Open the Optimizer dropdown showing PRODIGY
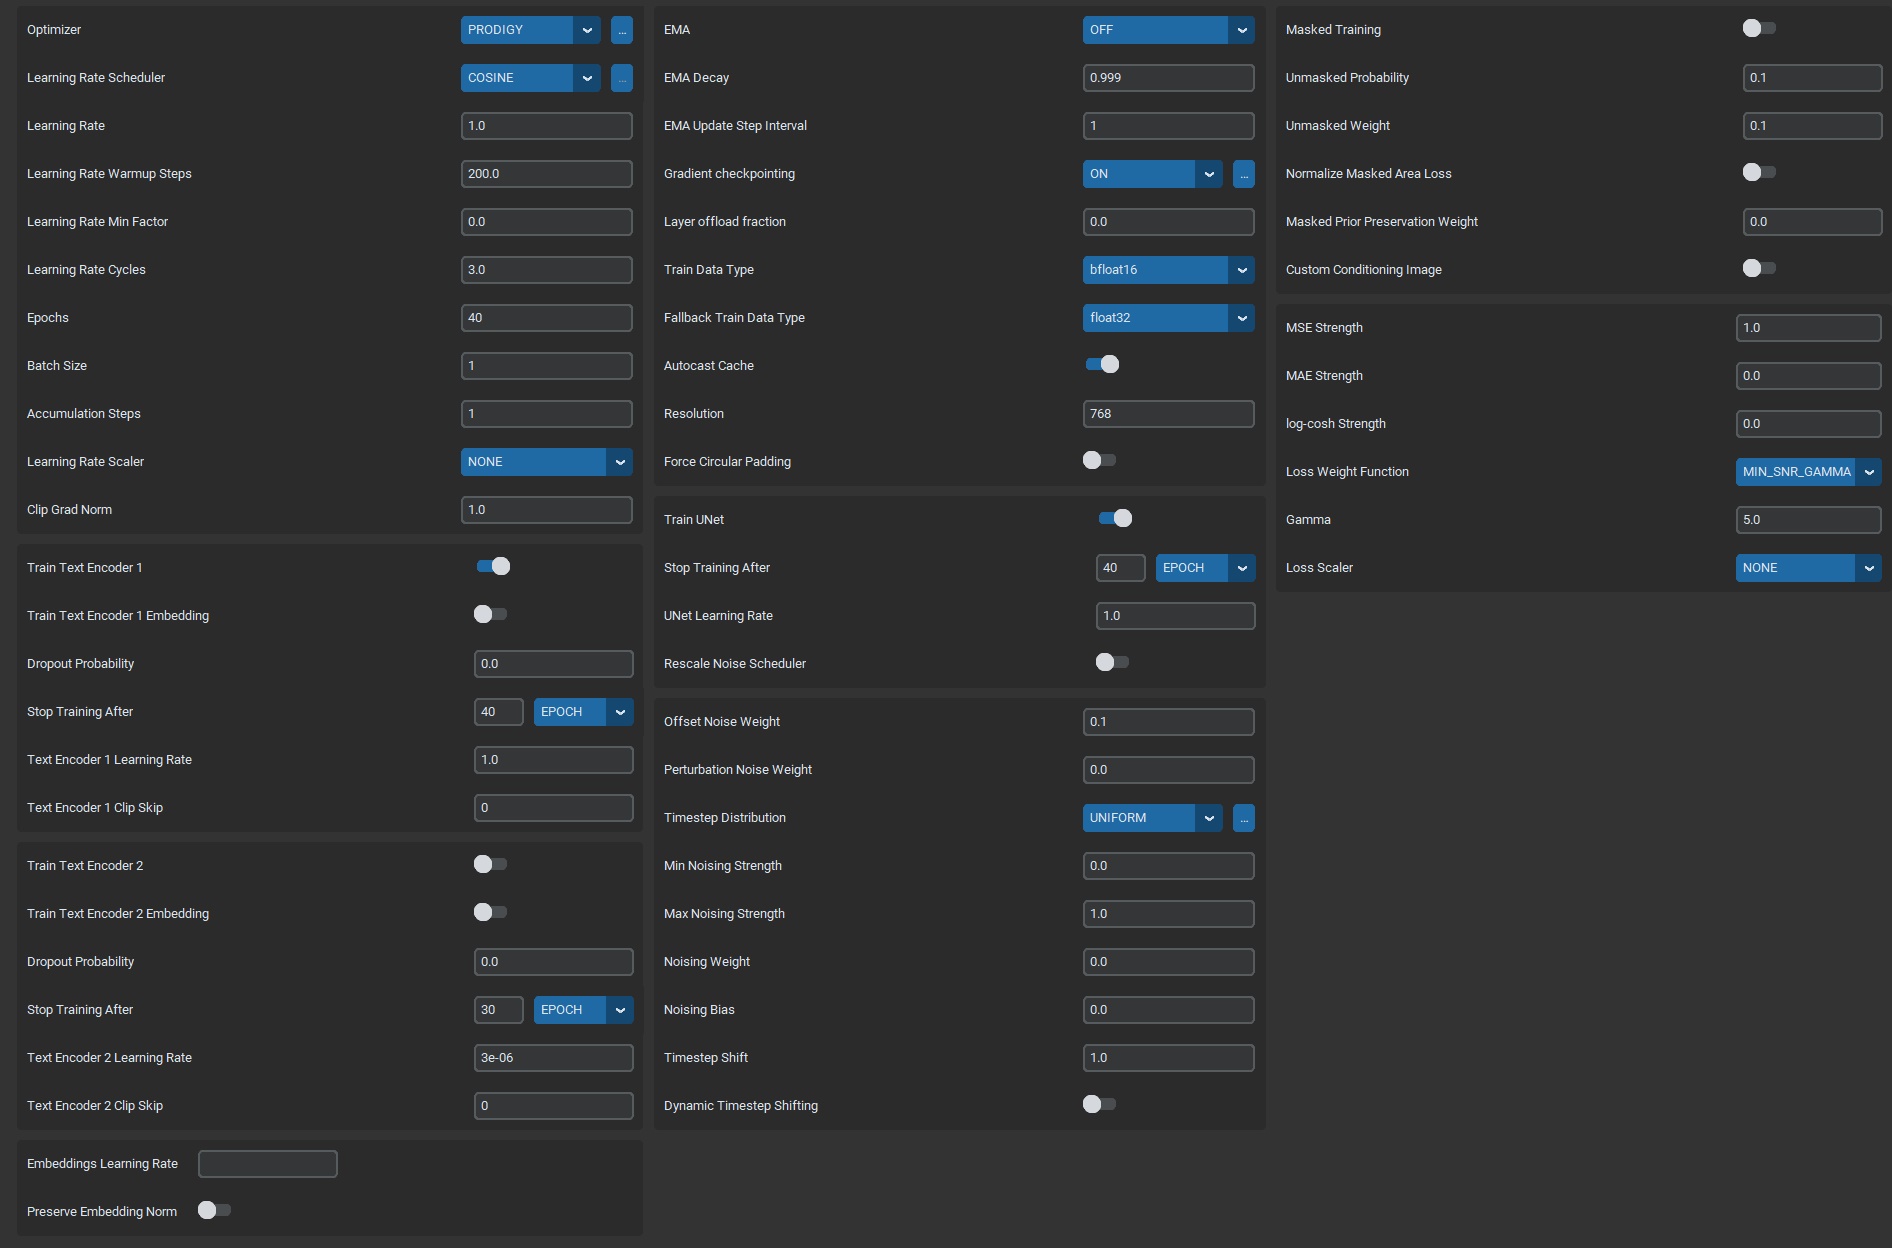 531,30
